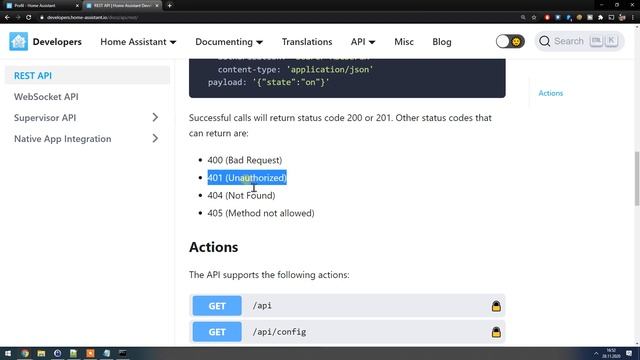Open a new browser tab with the plus icon
Image resolution: width=640 pixels, height=360 pixels.
(169, 6)
